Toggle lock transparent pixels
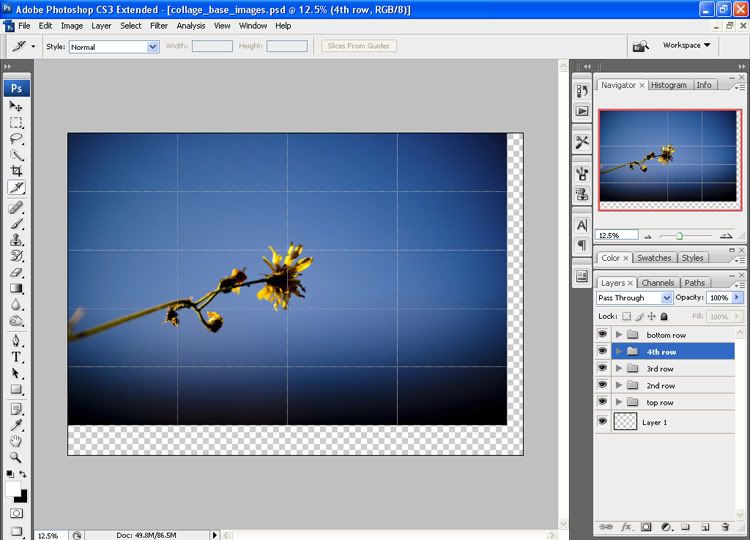This screenshot has width=750, height=540. coord(626,316)
